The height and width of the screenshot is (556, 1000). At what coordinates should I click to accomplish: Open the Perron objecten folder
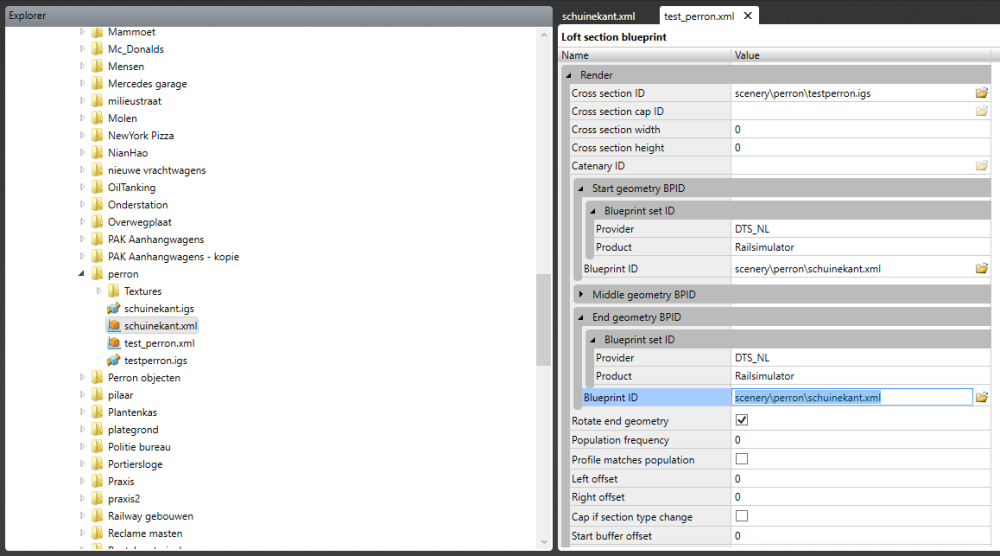coord(143,378)
